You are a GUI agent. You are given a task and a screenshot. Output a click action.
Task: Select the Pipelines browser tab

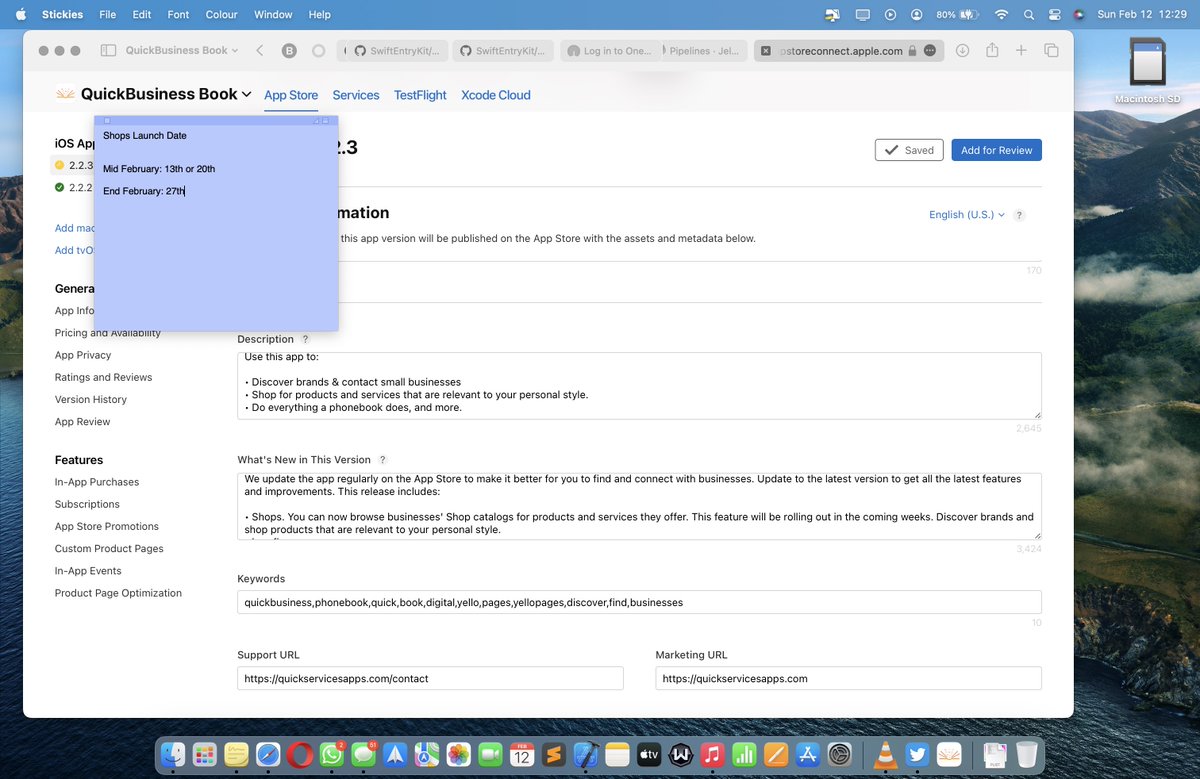705,51
